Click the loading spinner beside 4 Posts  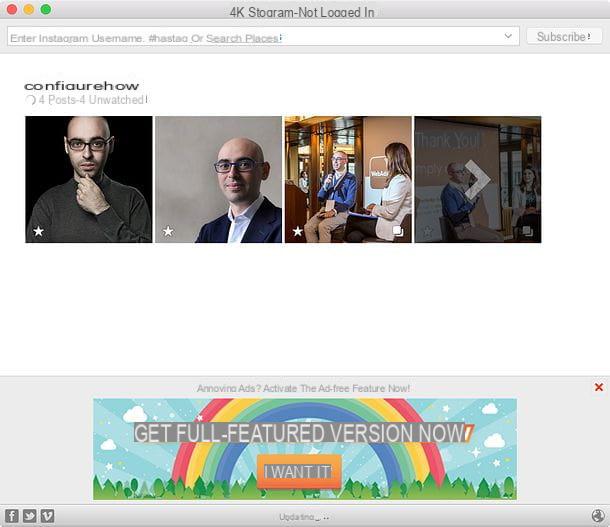pyautogui.click(x=30, y=100)
